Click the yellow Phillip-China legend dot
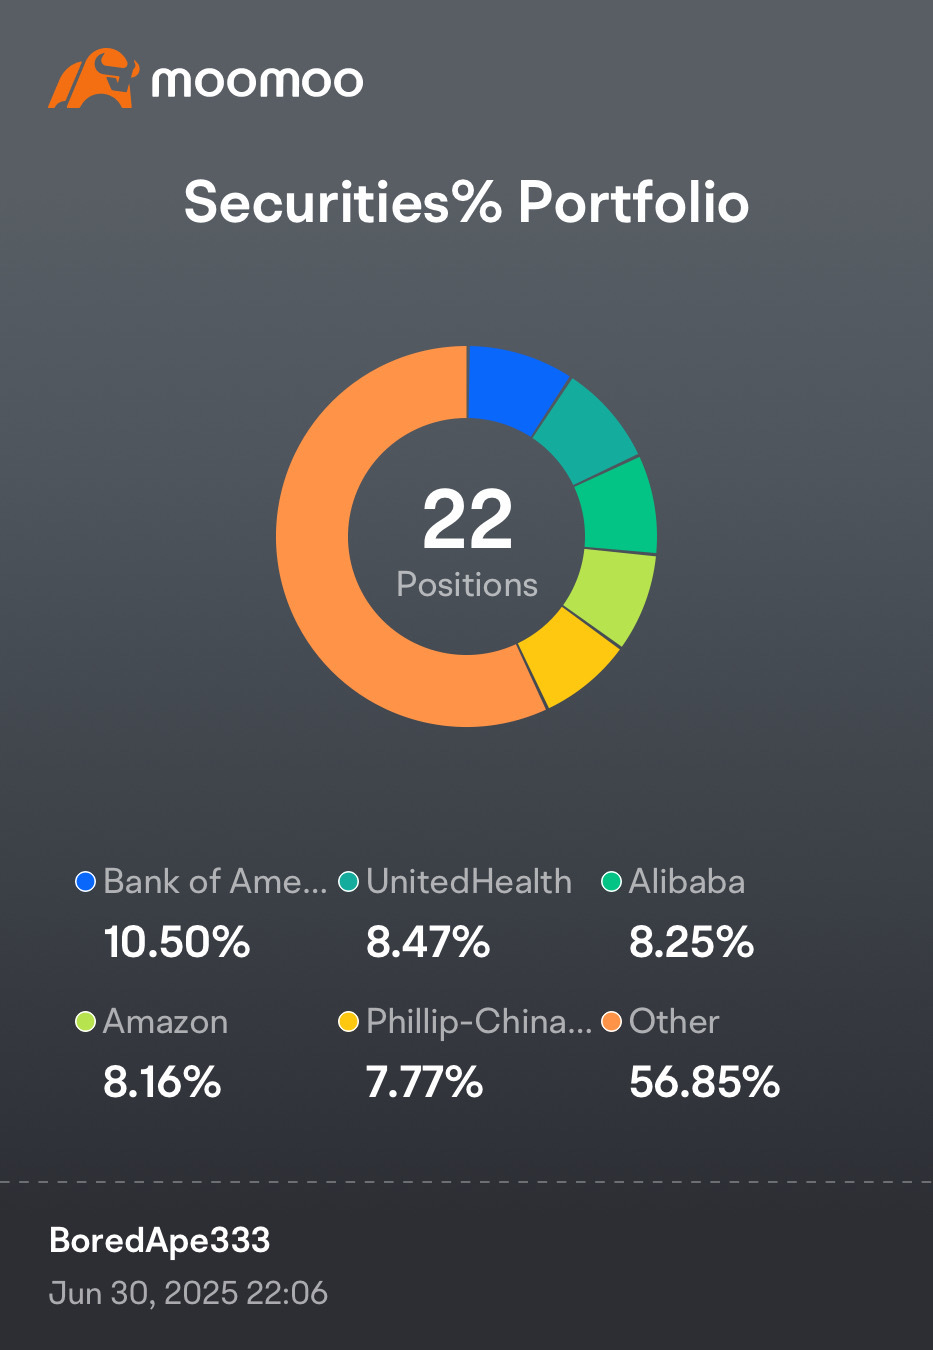This screenshot has height=1350, width=933. tap(348, 1022)
